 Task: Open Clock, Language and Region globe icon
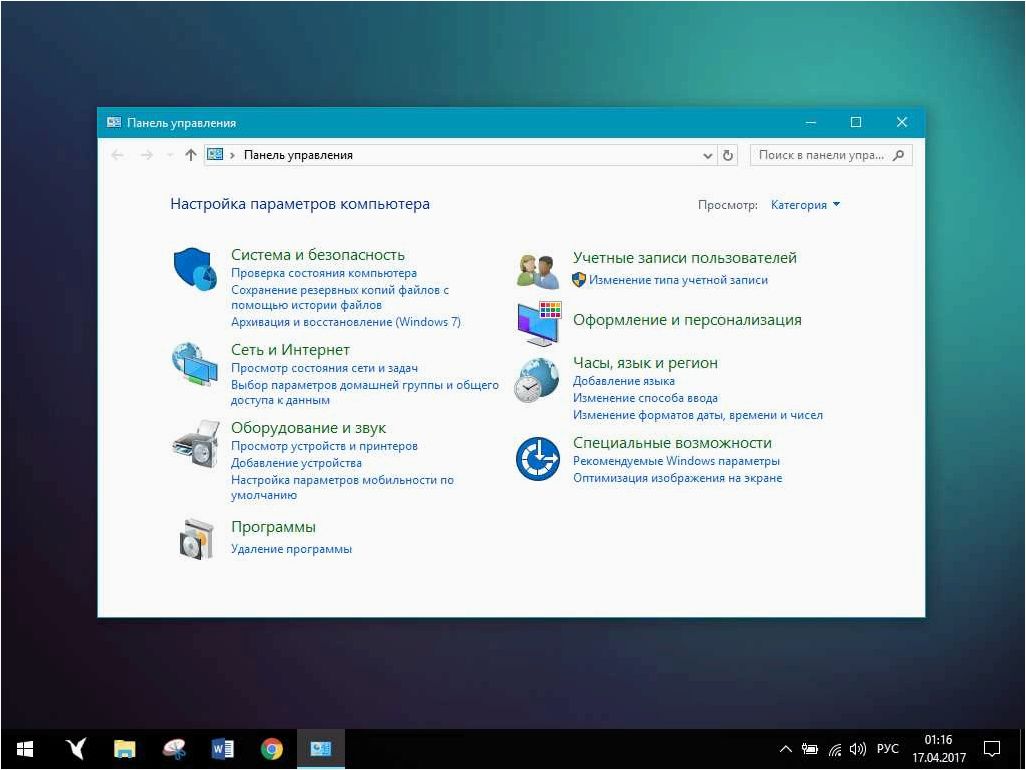click(537, 380)
